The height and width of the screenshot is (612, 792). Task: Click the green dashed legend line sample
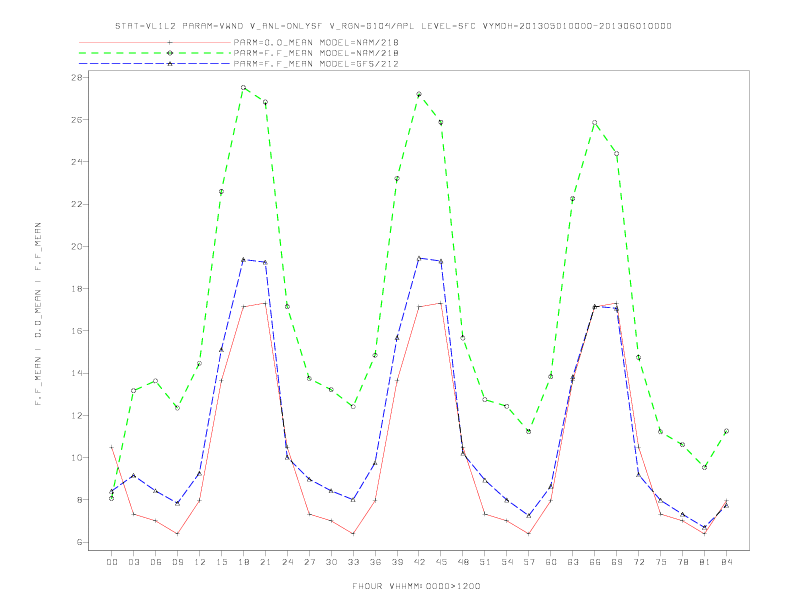click(155, 53)
